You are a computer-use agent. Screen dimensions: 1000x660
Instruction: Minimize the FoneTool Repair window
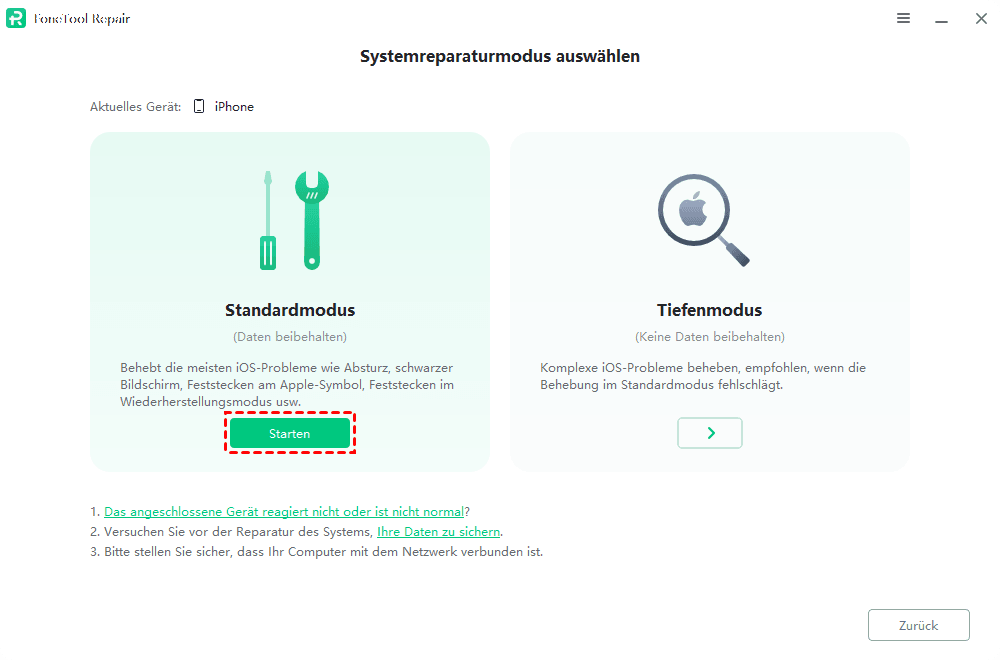(941, 19)
